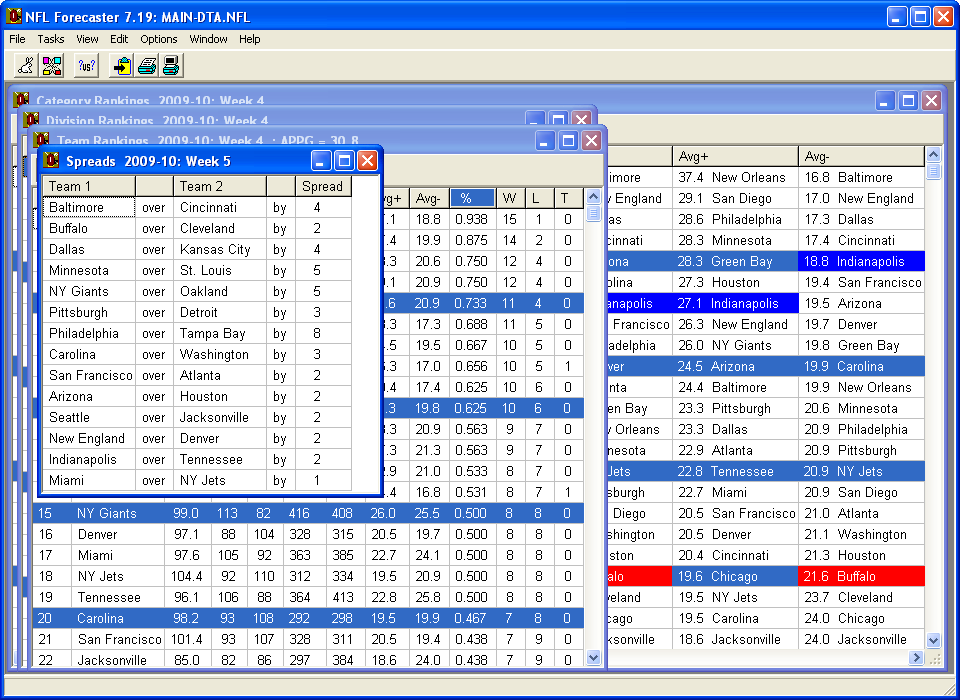Click the copy to clipboard toolbar icon
Screen dimensions: 960x700
pos(122,65)
